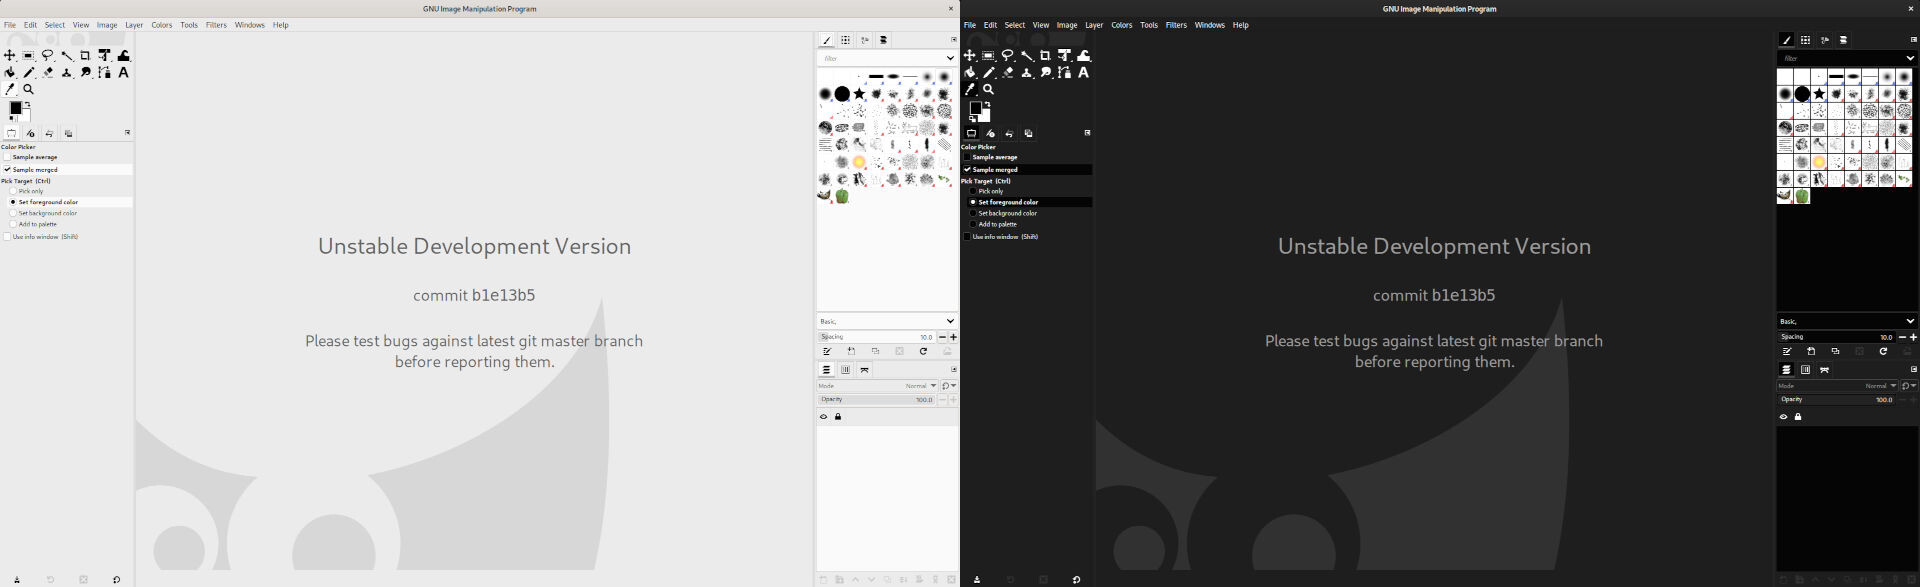
Task: Enable Sample average checkbox in light window
Action: tap(7, 158)
